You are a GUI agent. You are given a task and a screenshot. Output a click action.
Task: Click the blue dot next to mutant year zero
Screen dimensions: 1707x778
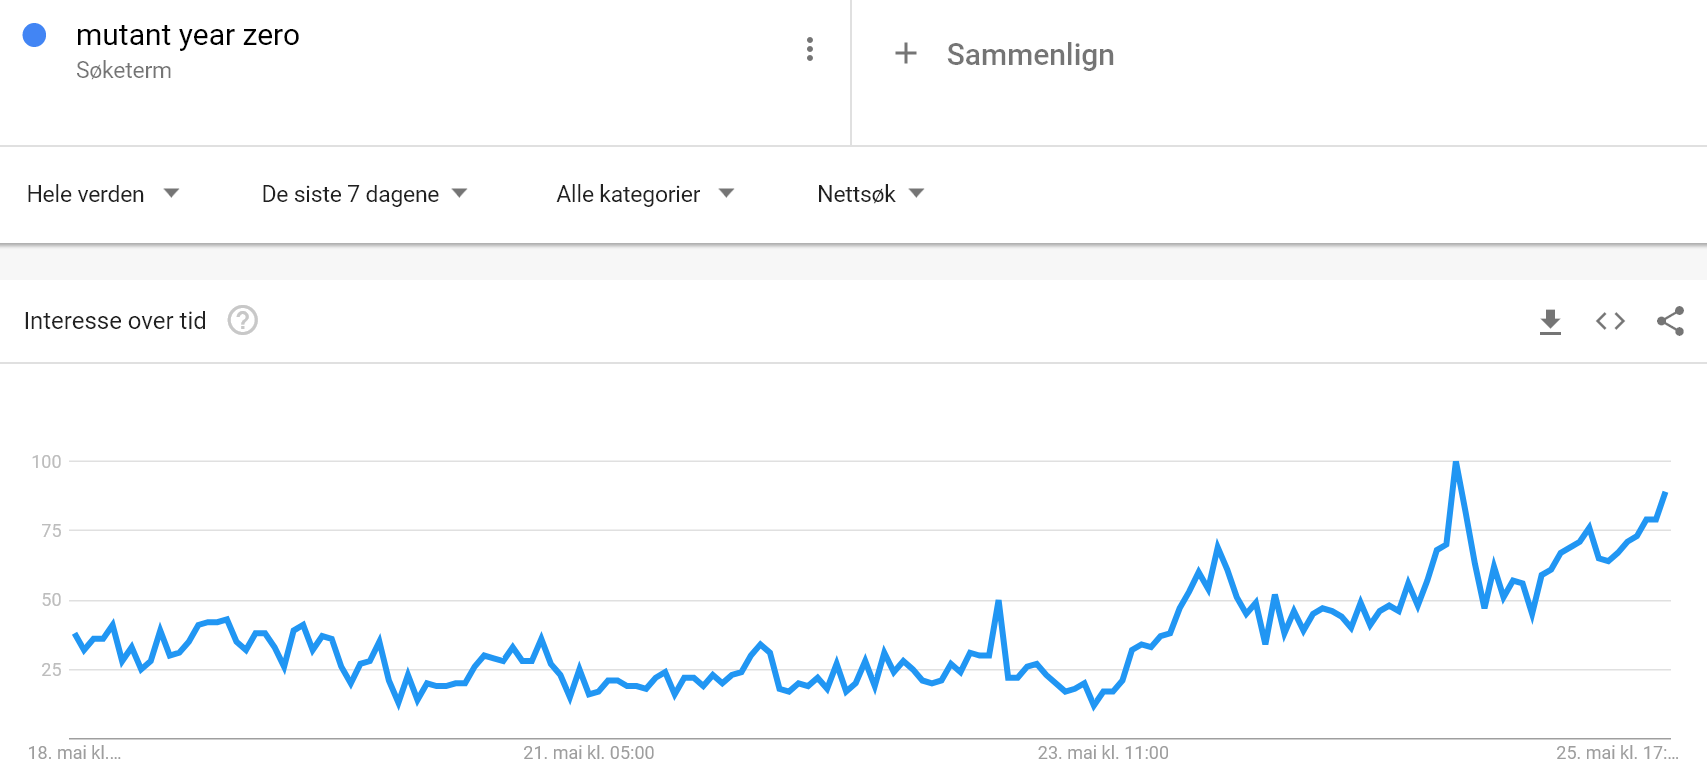34,35
